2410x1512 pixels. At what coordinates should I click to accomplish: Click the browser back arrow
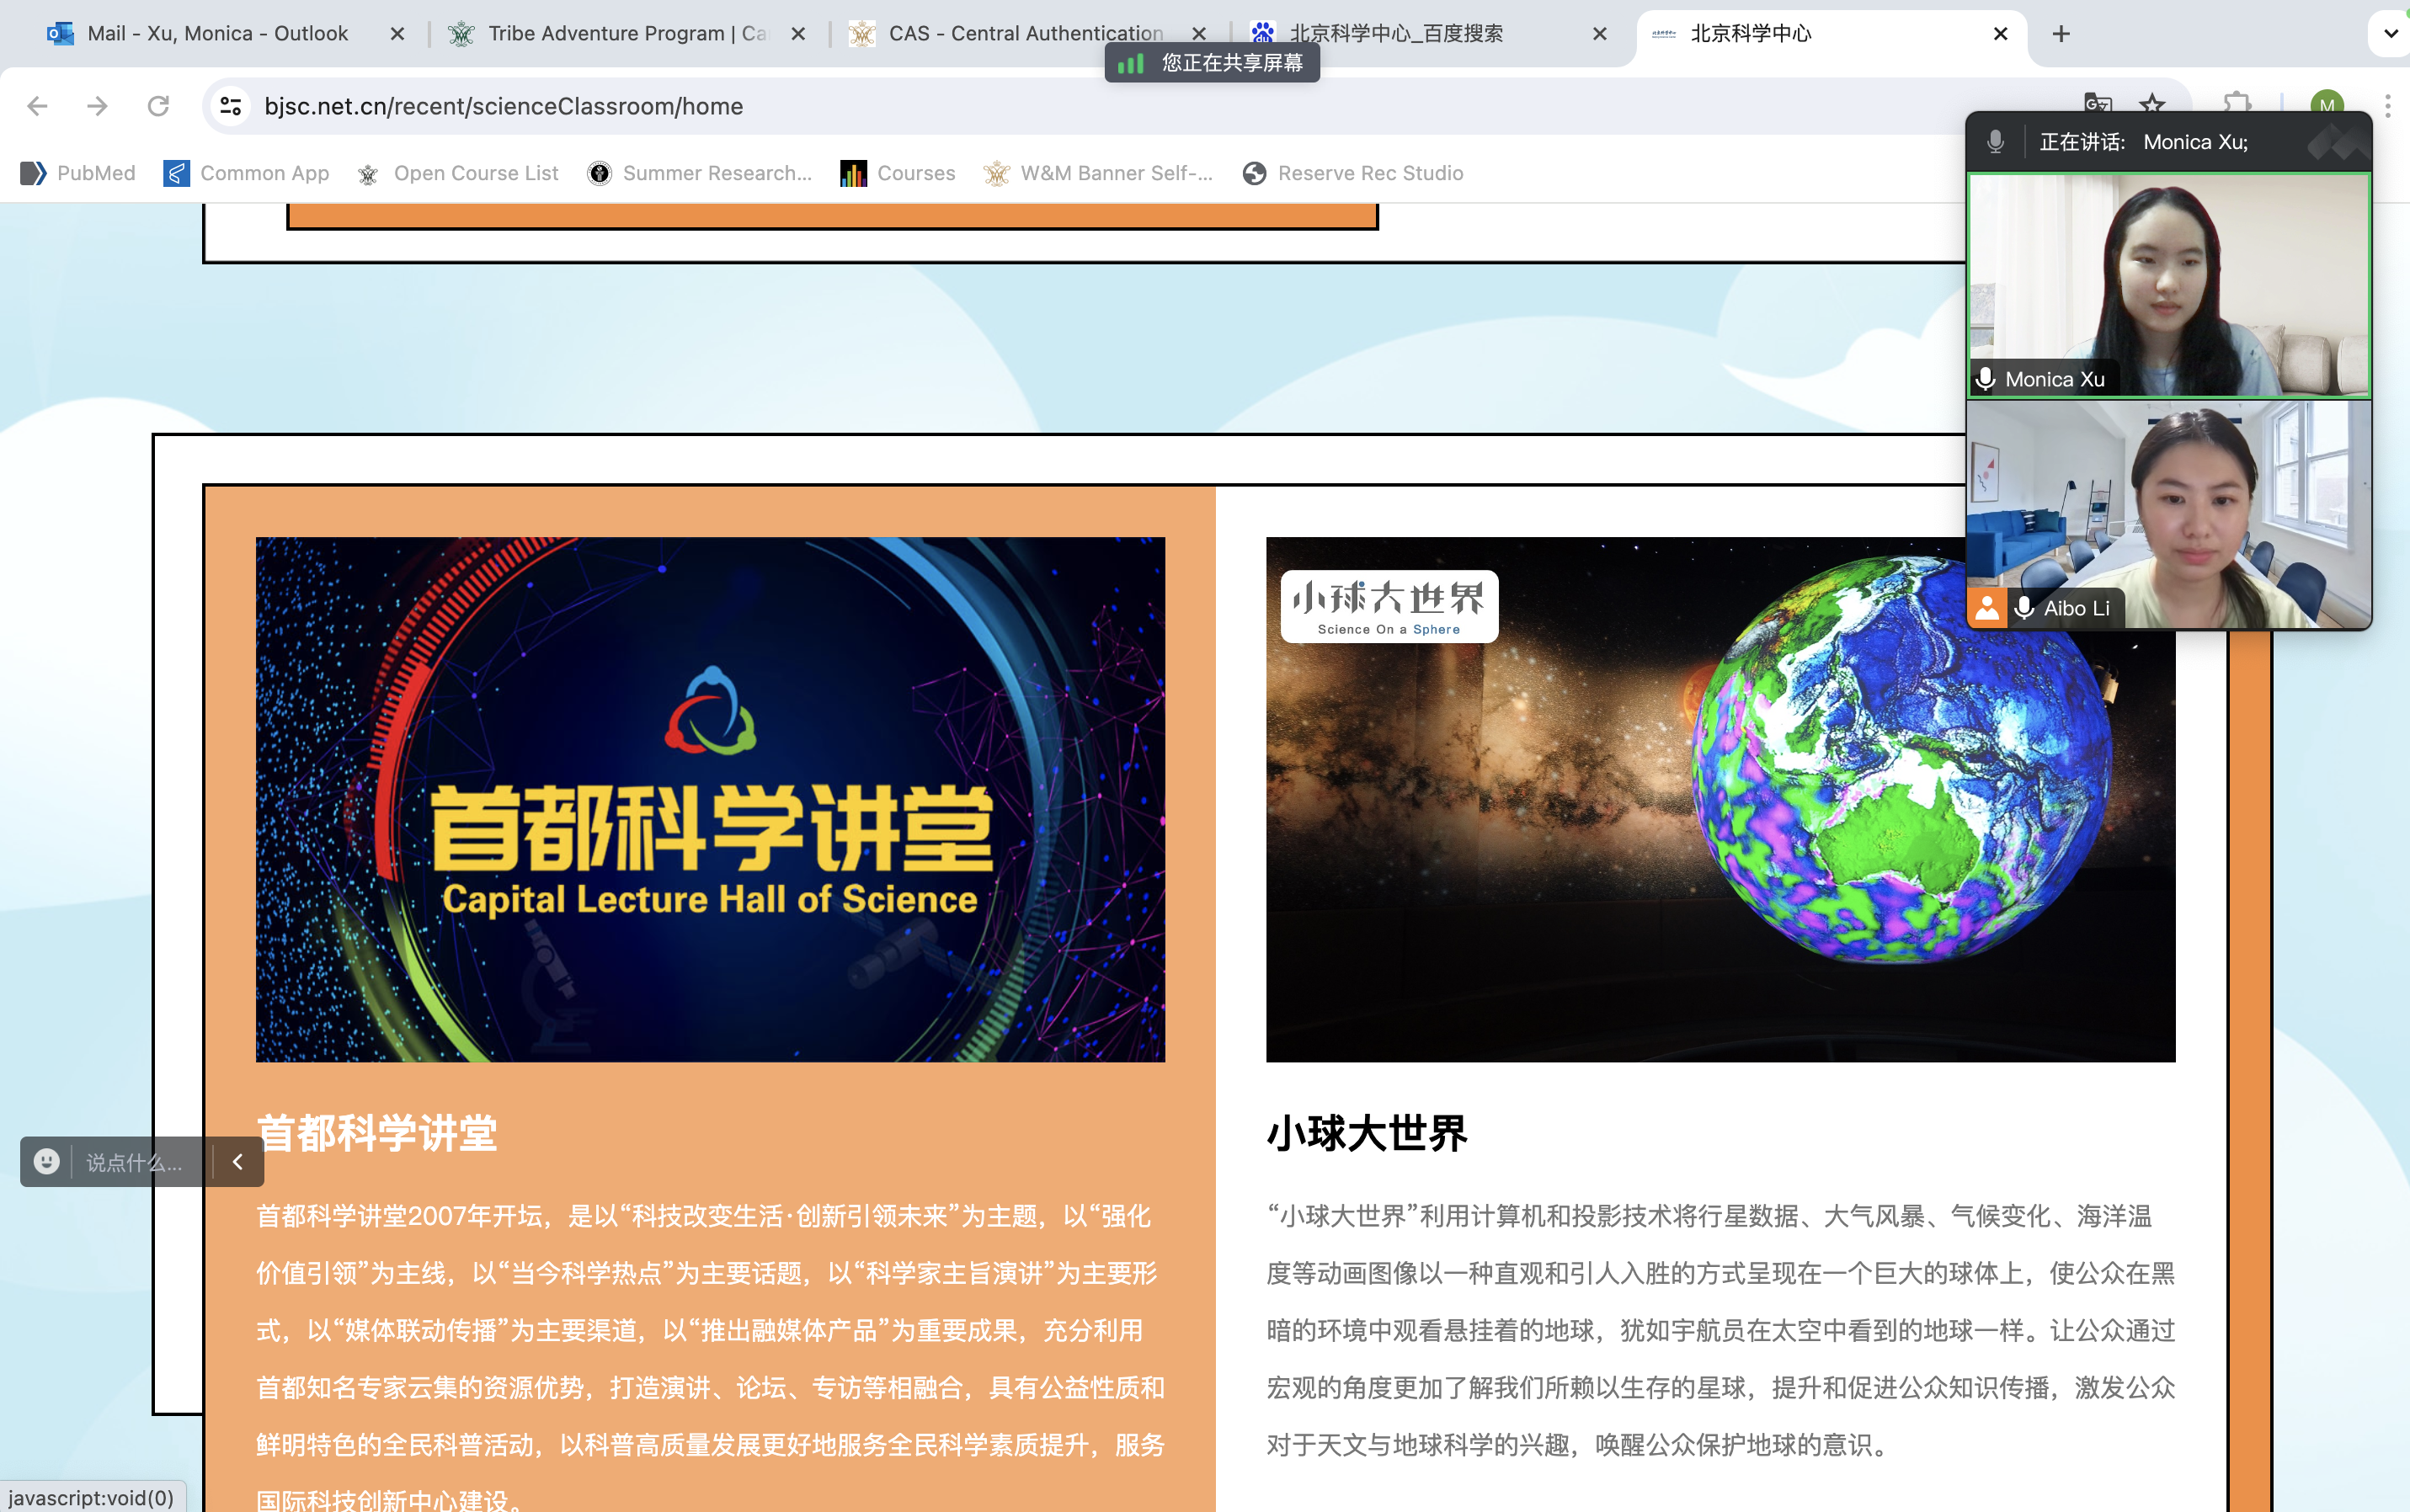37,106
